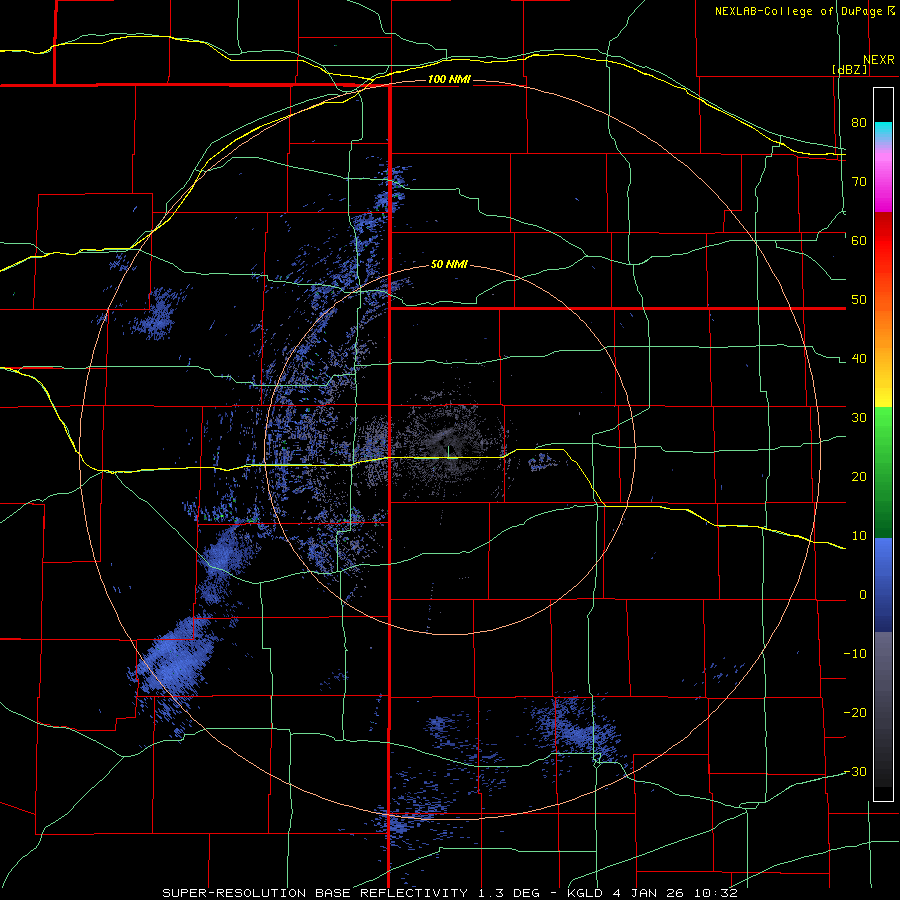Click the 60 value on the dBZ scale

coord(859,240)
